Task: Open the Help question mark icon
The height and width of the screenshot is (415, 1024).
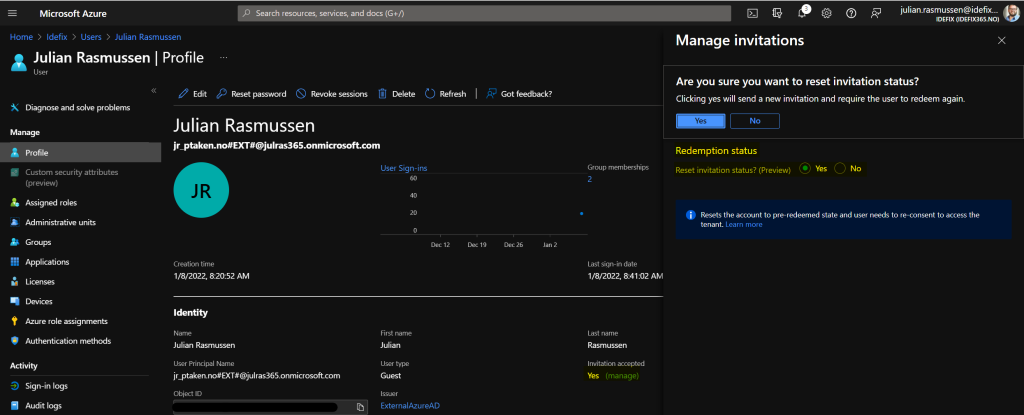Action: tap(851, 13)
